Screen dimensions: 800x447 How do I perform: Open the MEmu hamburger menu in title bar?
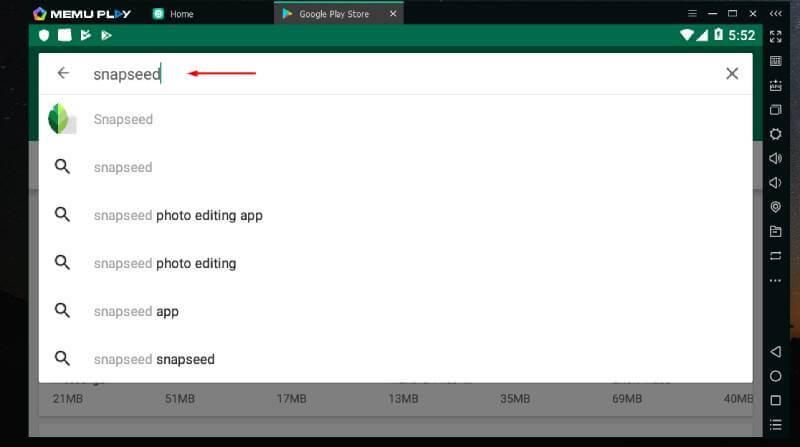692,13
